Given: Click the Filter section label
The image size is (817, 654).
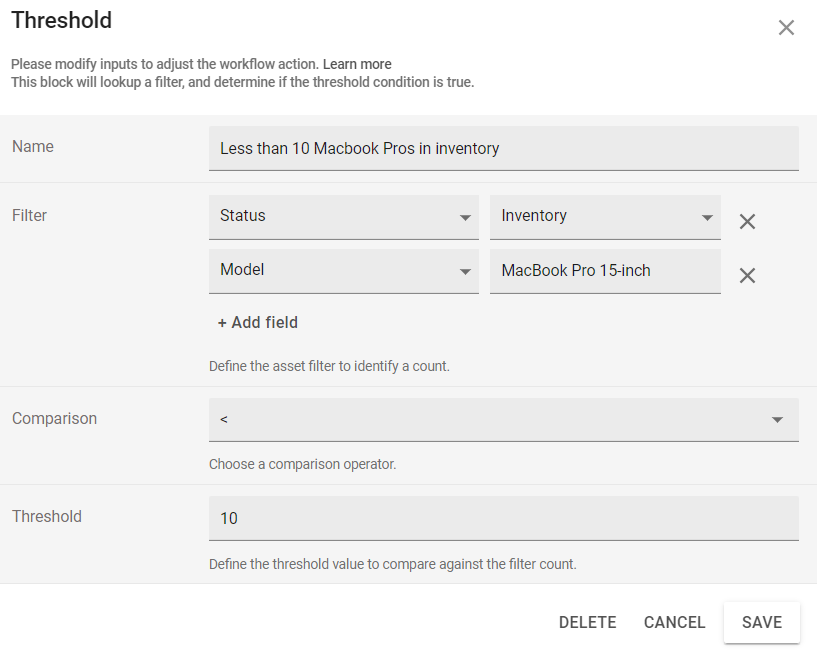Looking at the screenshot, I should coord(27,215).
